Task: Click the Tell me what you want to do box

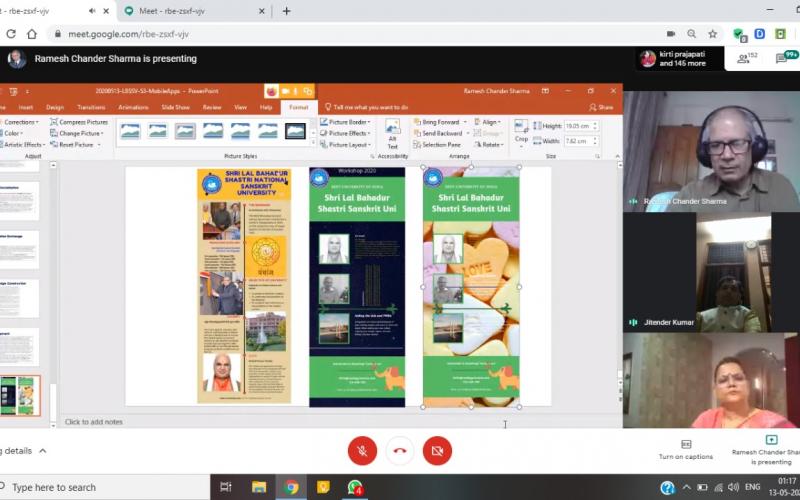Action: 366,108
